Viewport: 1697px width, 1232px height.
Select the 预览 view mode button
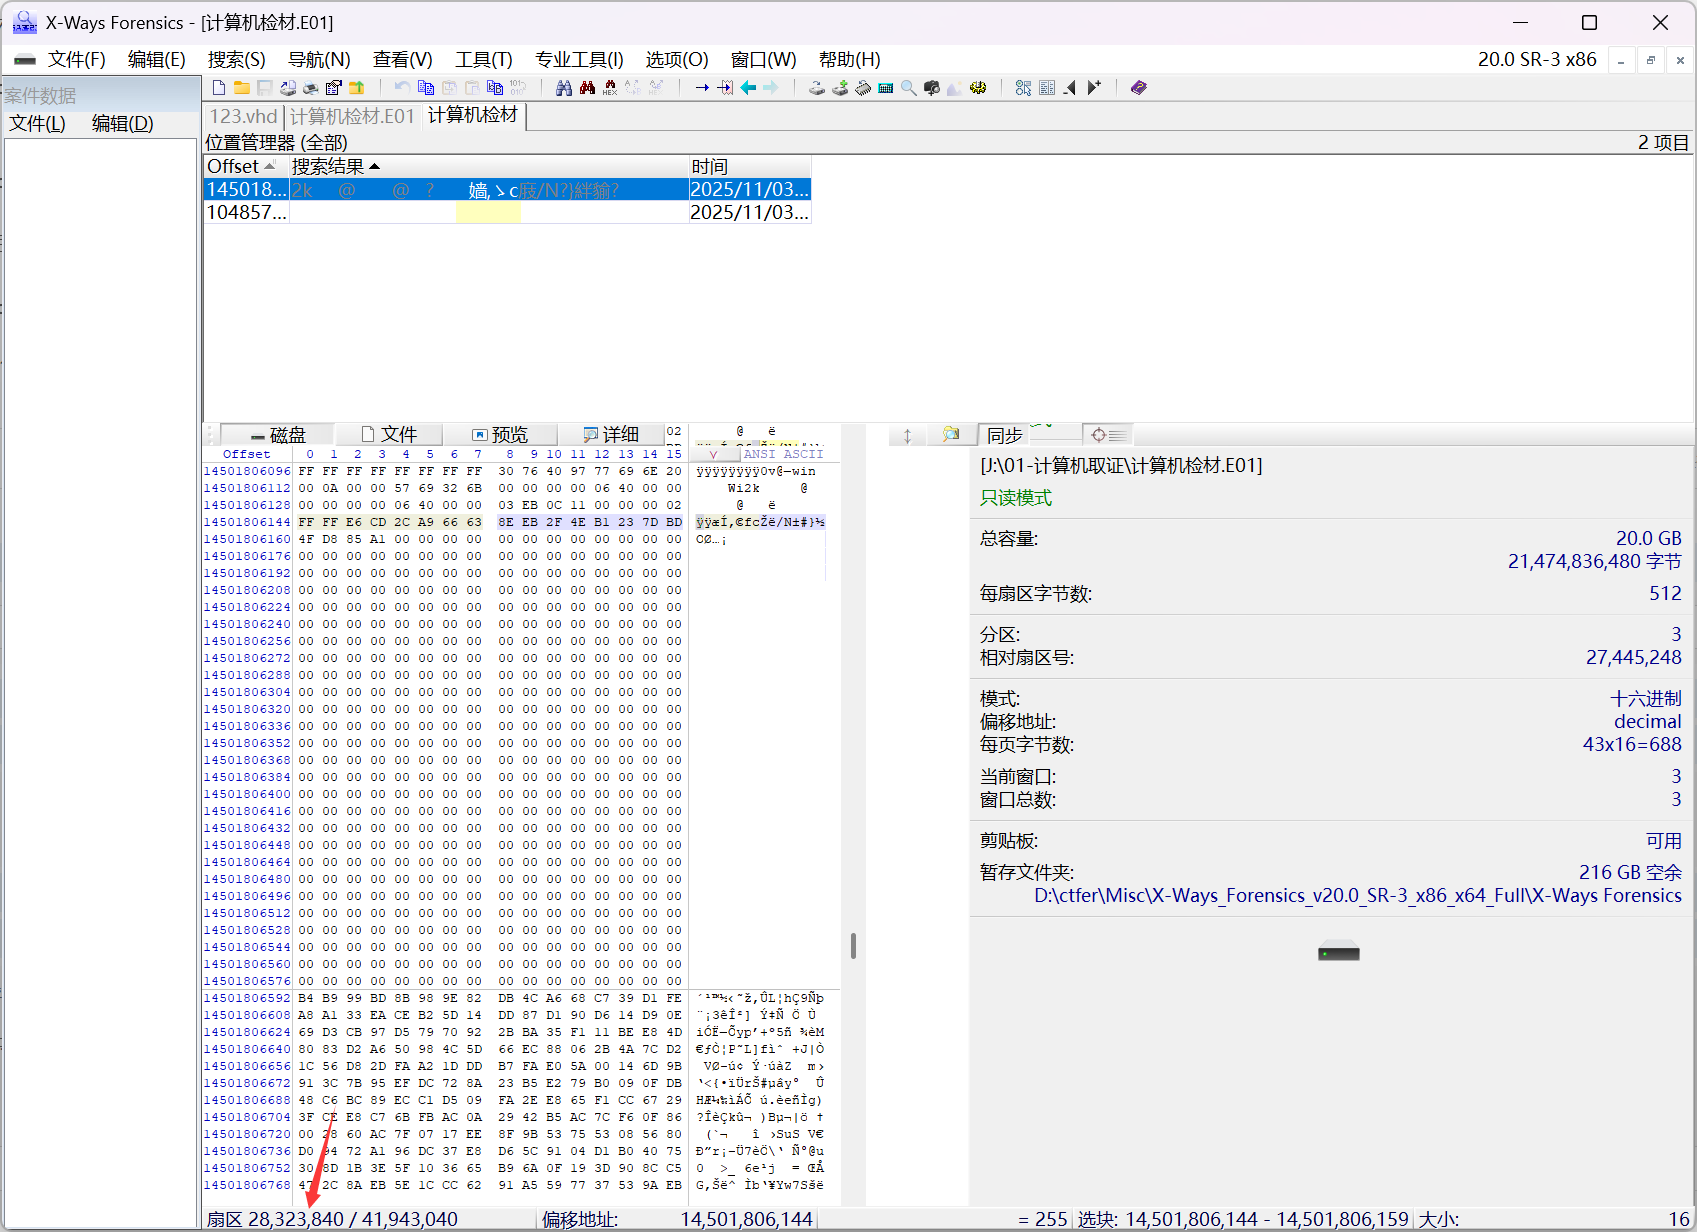pos(500,435)
